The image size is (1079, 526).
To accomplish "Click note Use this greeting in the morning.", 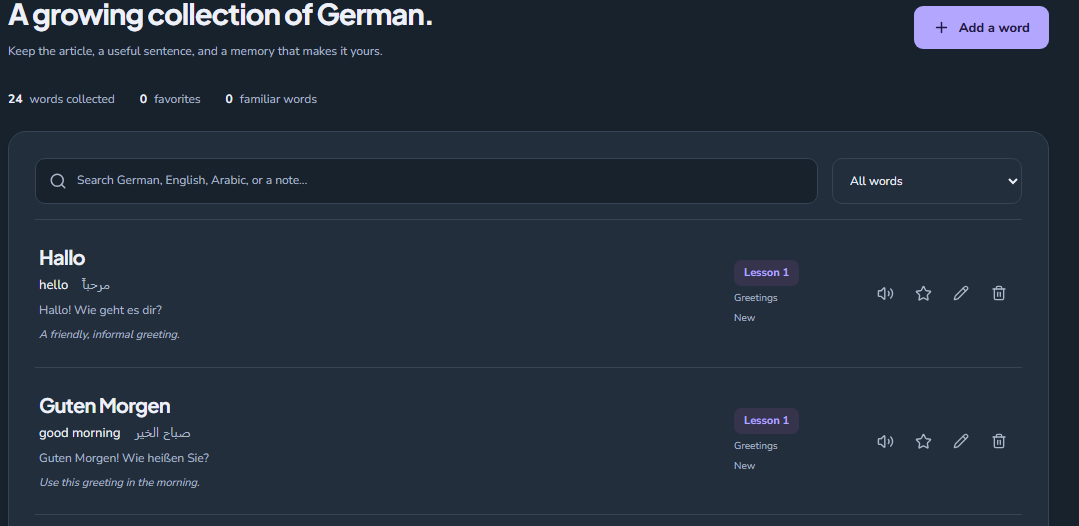I will tap(120, 483).
